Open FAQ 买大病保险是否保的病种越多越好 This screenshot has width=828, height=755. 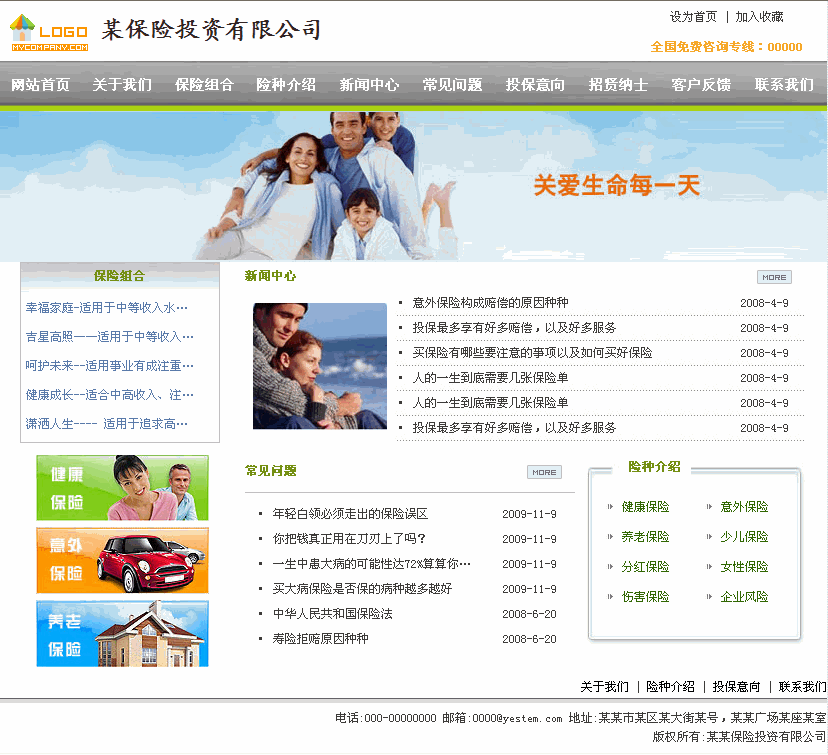[362, 589]
